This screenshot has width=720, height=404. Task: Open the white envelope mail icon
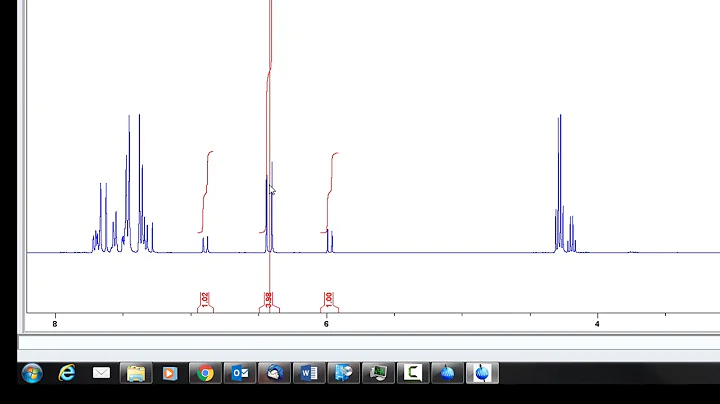click(101, 373)
